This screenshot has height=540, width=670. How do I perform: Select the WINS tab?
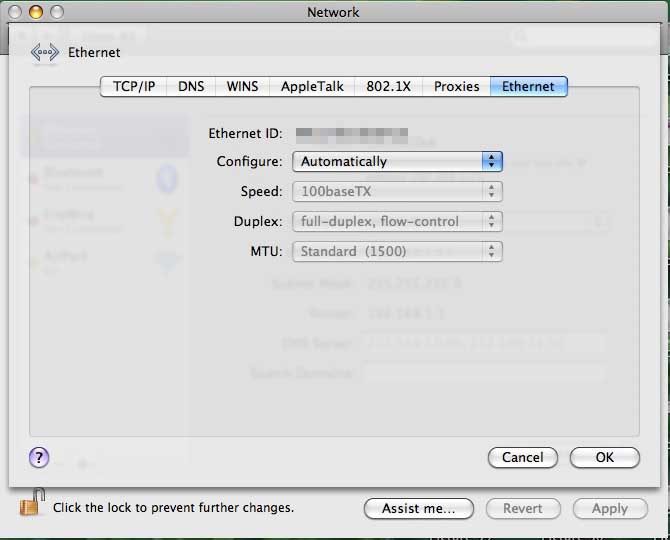[242, 87]
